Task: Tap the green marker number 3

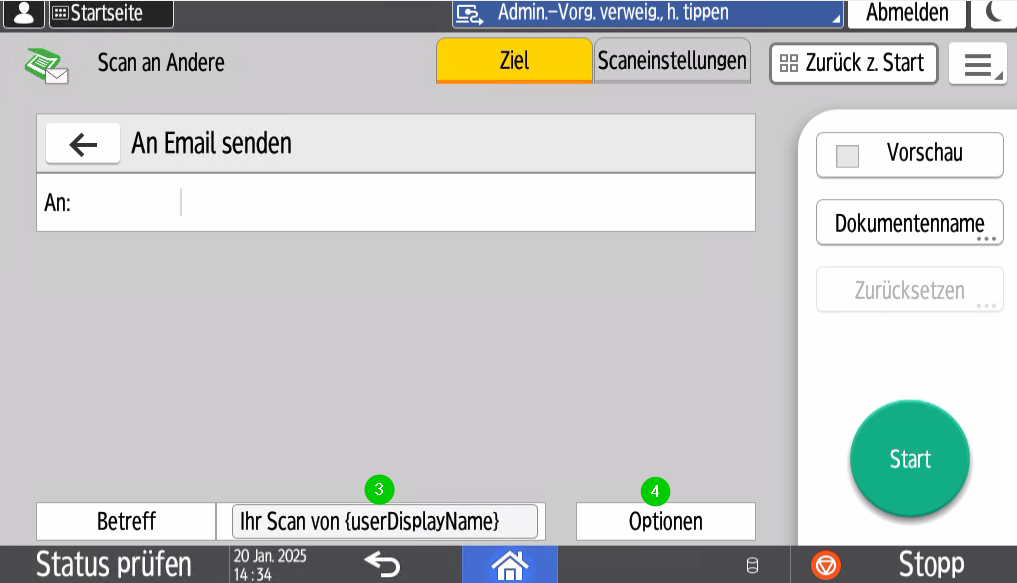Action: pos(379,490)
